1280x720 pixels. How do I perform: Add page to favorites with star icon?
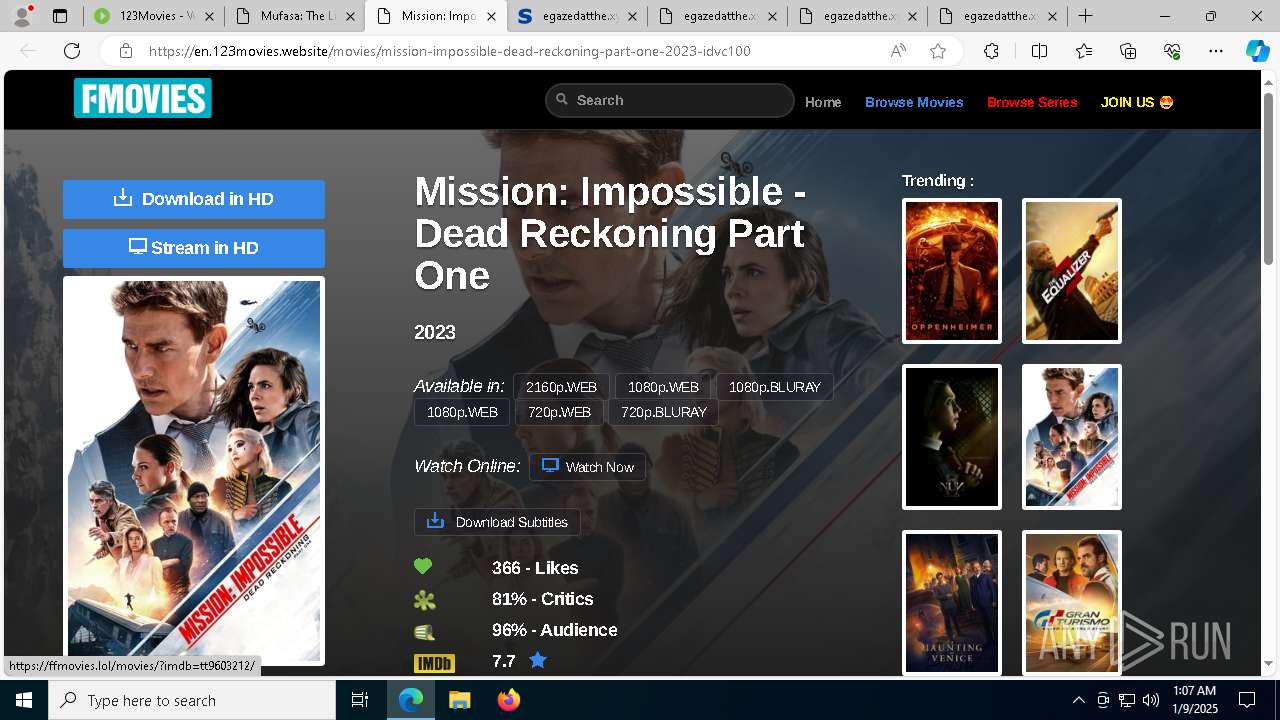point(937,51)
